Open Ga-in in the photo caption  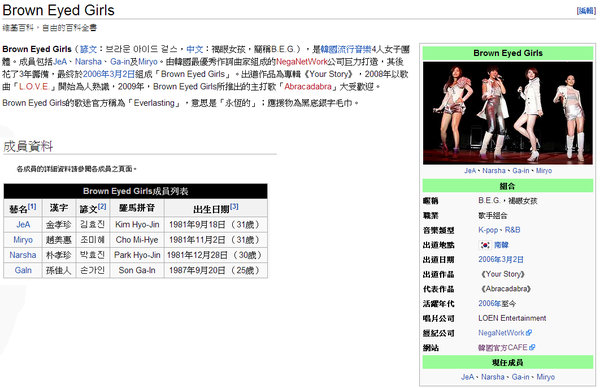coord(521,171)
